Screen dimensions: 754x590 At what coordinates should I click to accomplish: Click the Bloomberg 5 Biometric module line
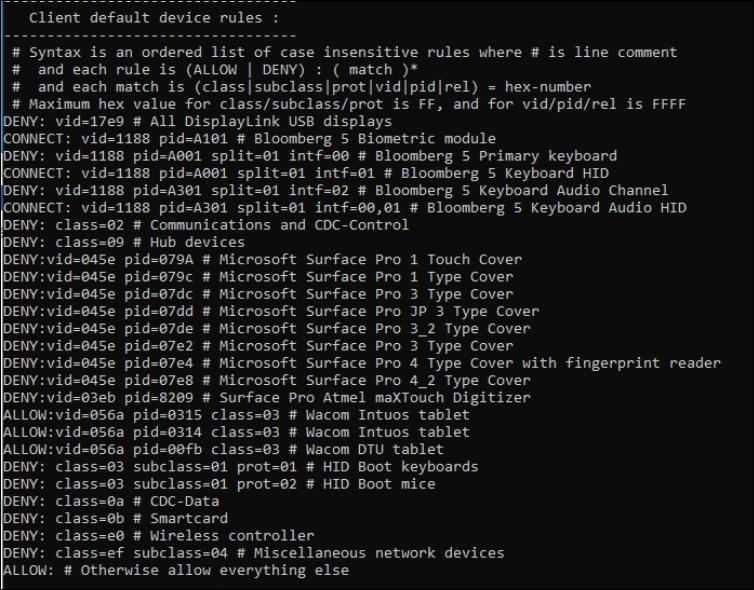[249, 139]
